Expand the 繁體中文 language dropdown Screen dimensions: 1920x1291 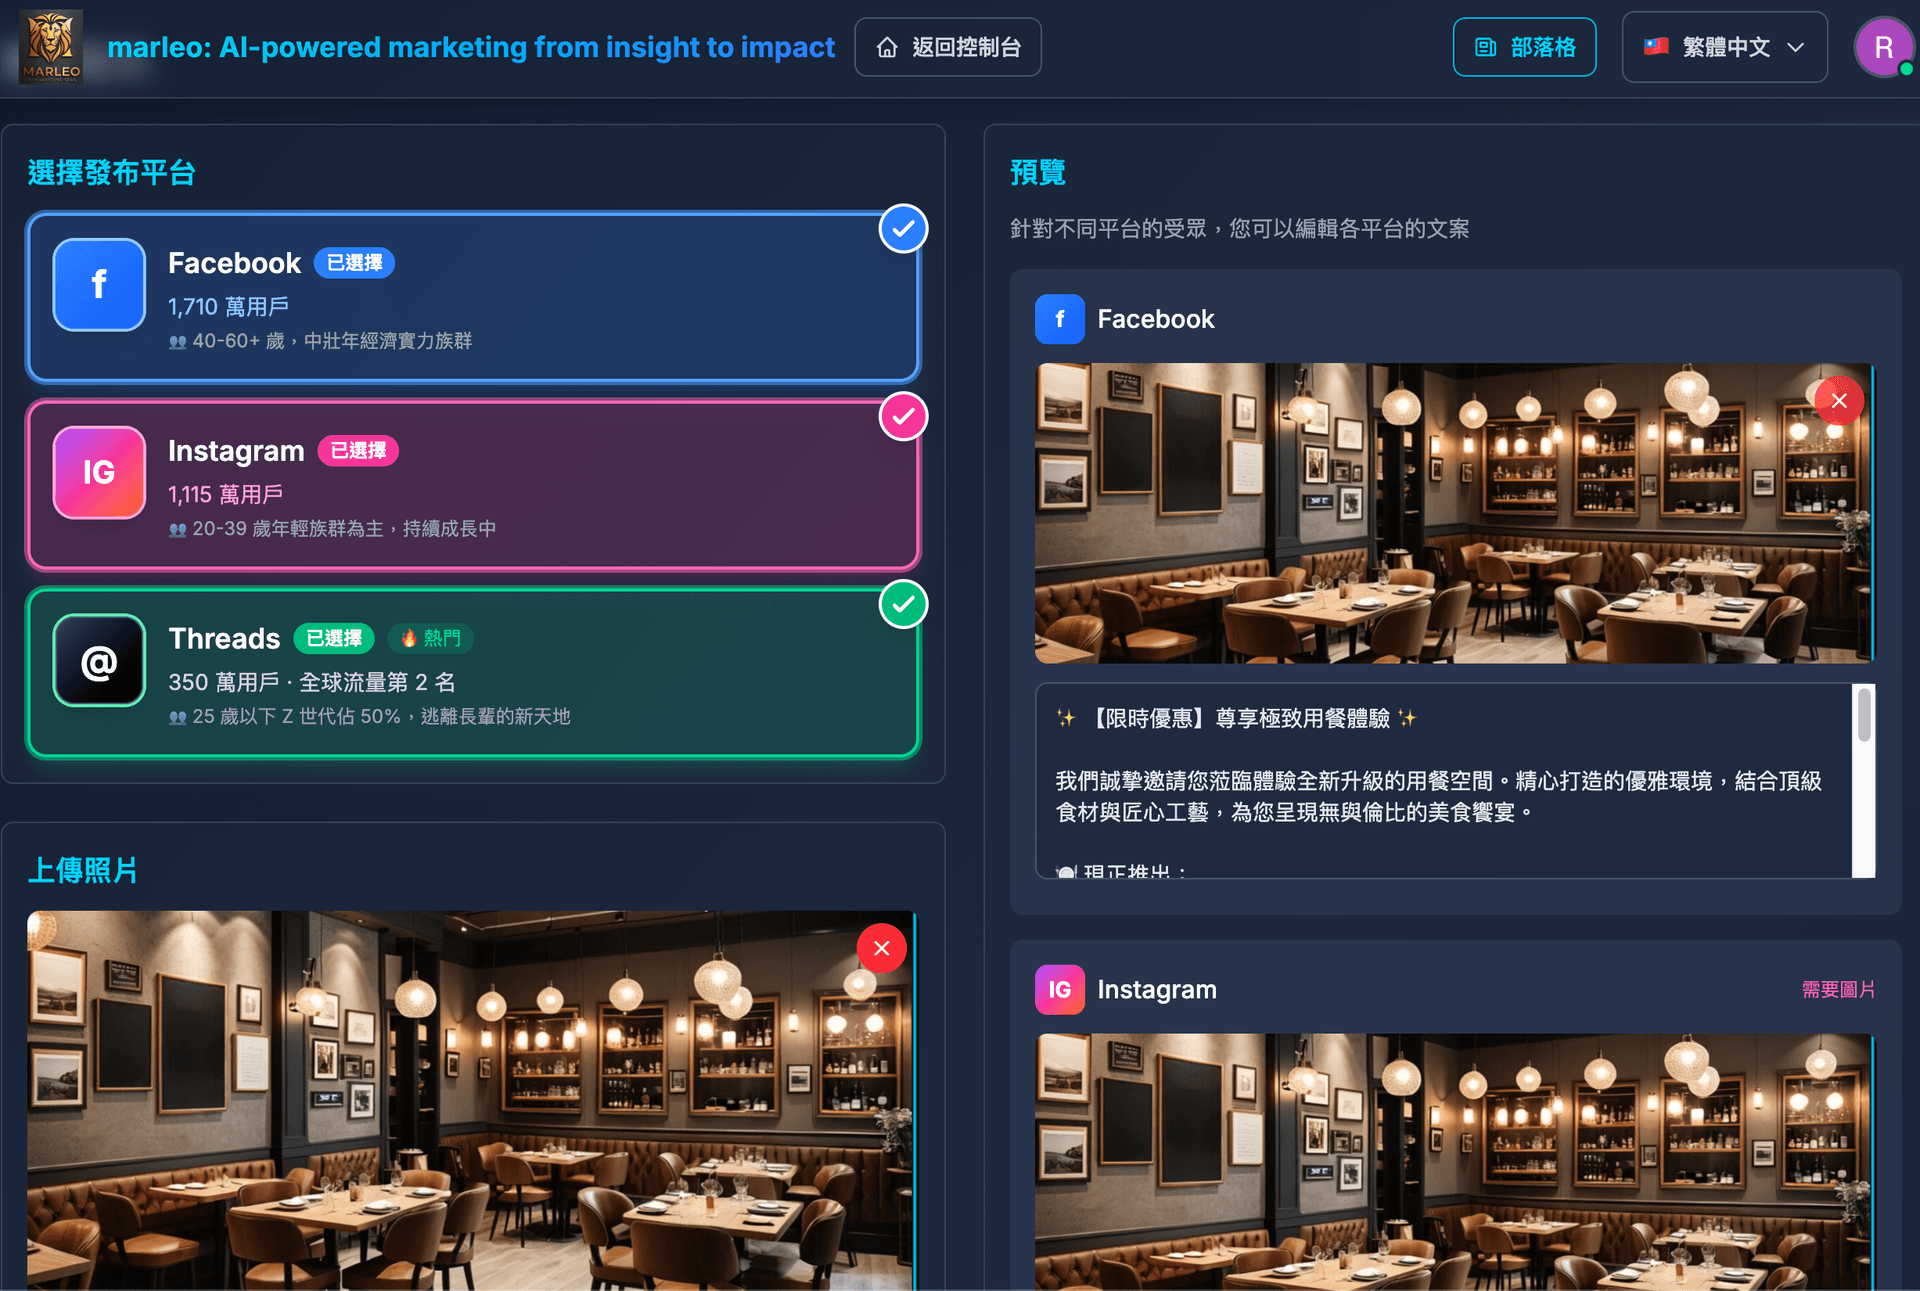pos(1724,47)
